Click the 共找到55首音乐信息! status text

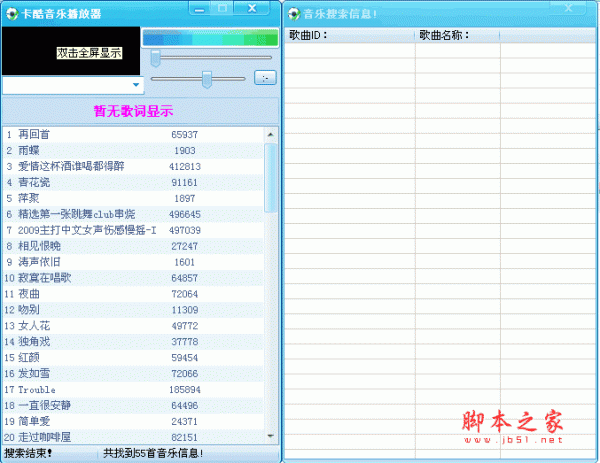153,453
